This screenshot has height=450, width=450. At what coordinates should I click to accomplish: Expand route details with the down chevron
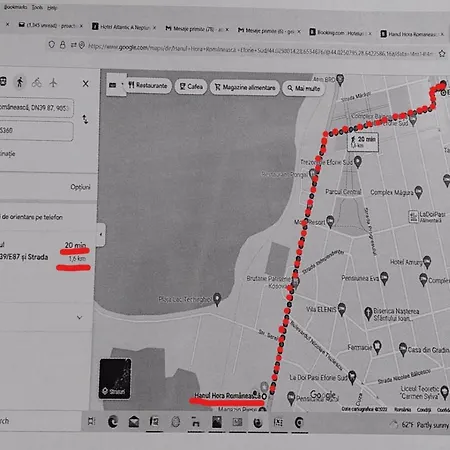[79, 317]
